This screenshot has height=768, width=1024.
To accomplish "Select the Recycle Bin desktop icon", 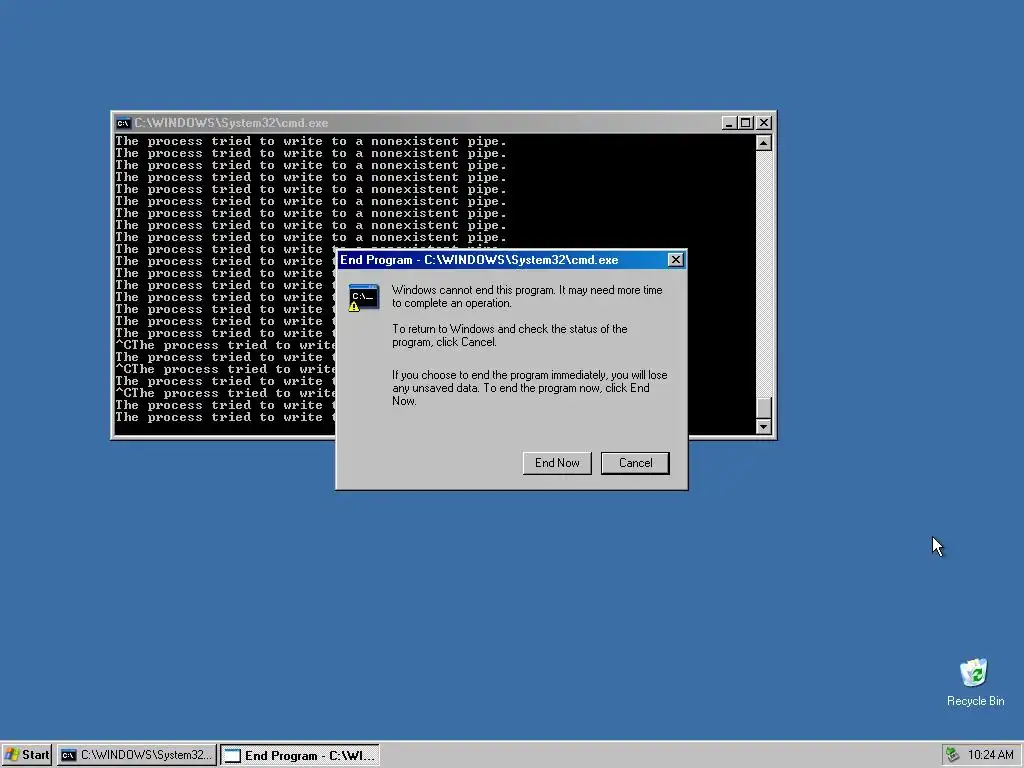I will [975, 682].
